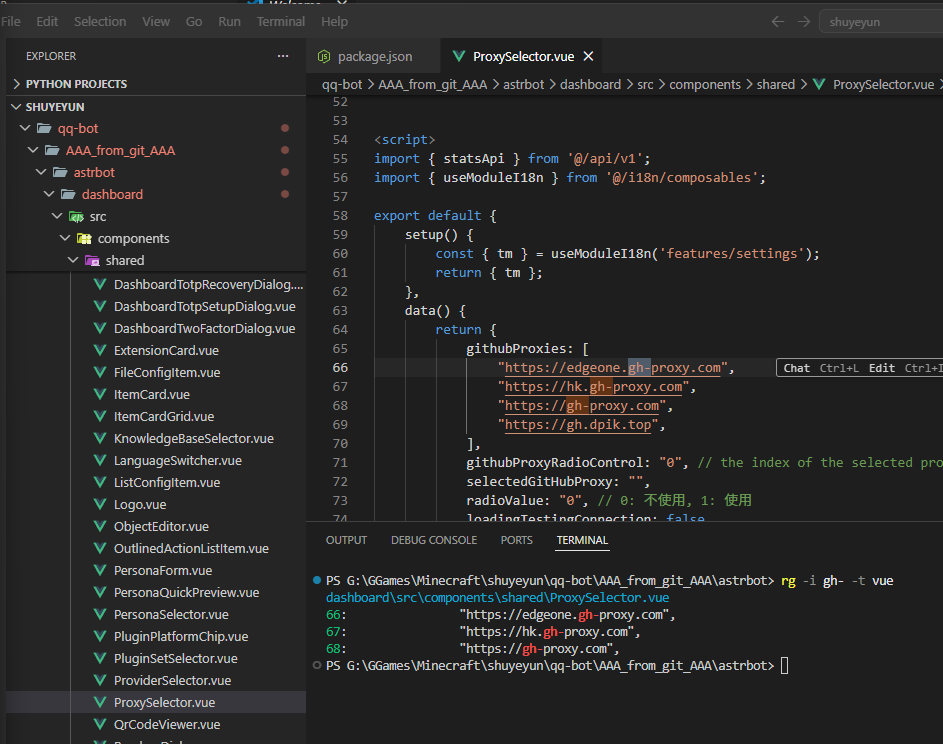
Task: Click the shuyeyun search box
Action: pos(881,22)
